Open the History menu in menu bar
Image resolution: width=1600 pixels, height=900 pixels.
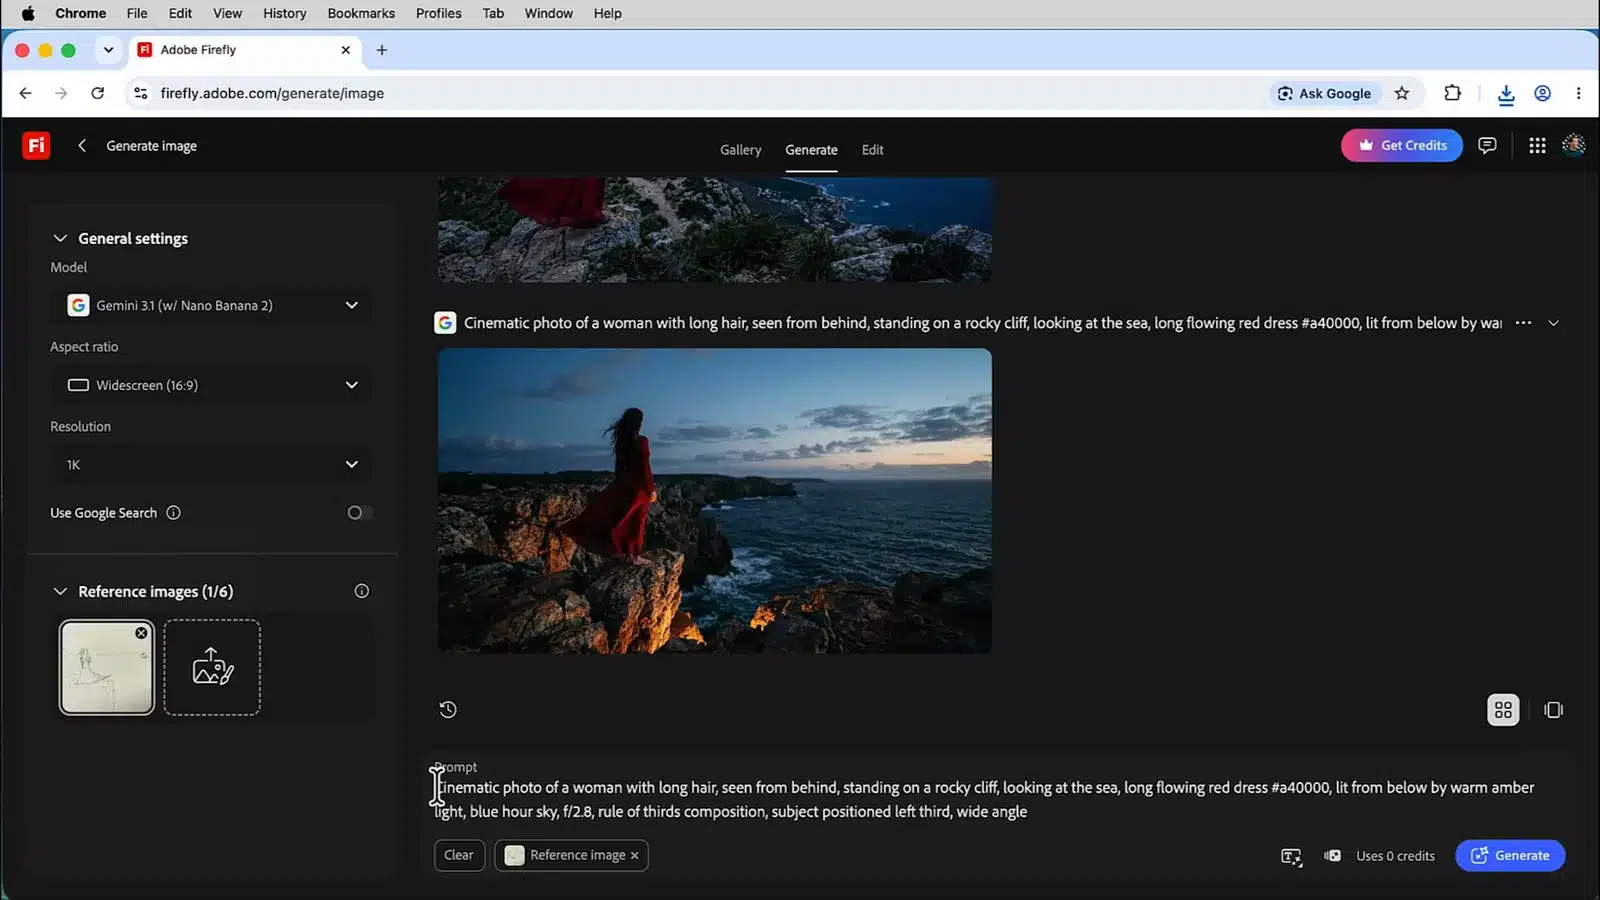pos(284,13)
